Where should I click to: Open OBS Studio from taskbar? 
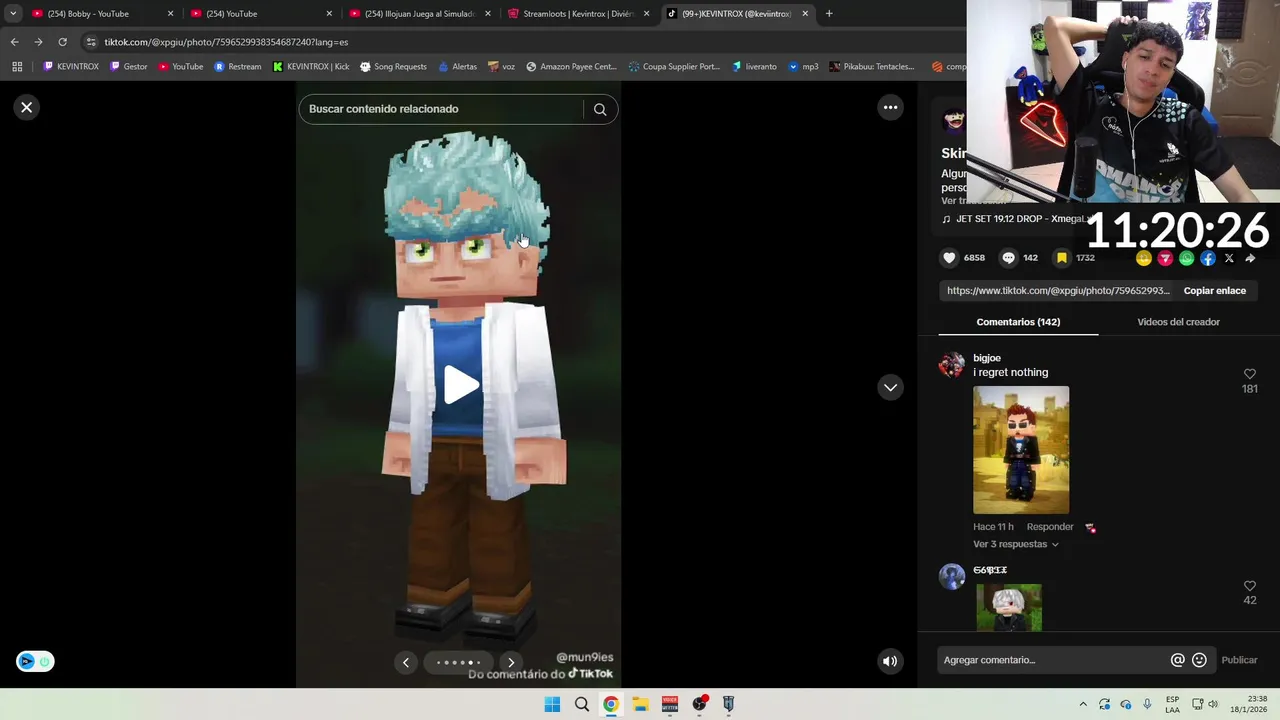click(x=699, y=704)
